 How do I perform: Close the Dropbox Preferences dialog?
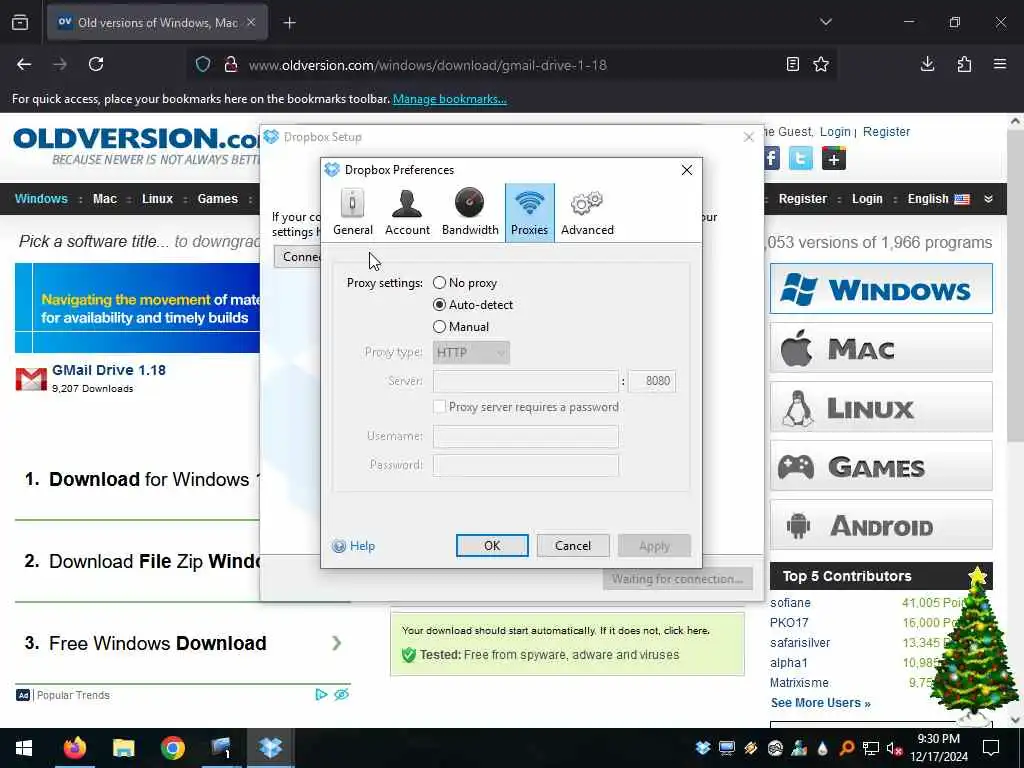coord(686,170)
